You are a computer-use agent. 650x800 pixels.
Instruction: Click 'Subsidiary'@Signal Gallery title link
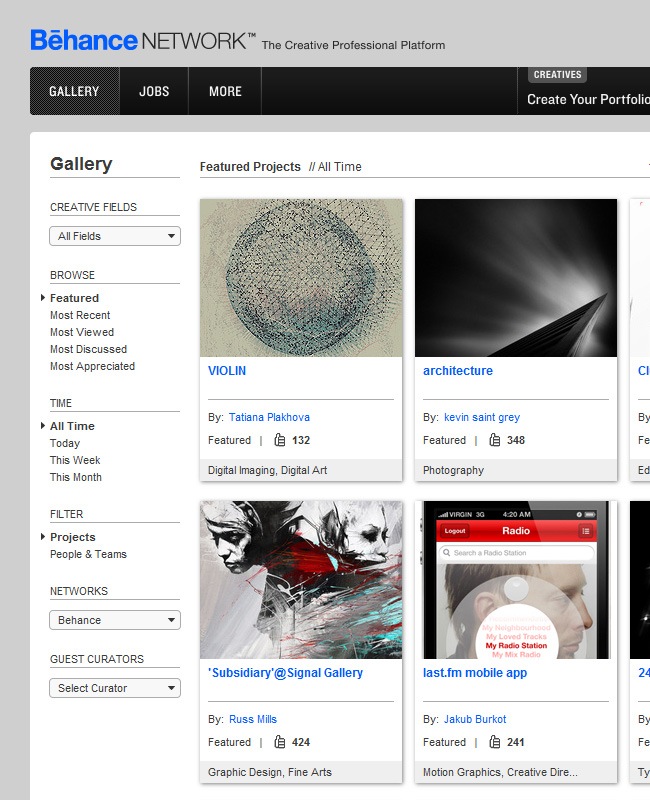pos(285,673)
